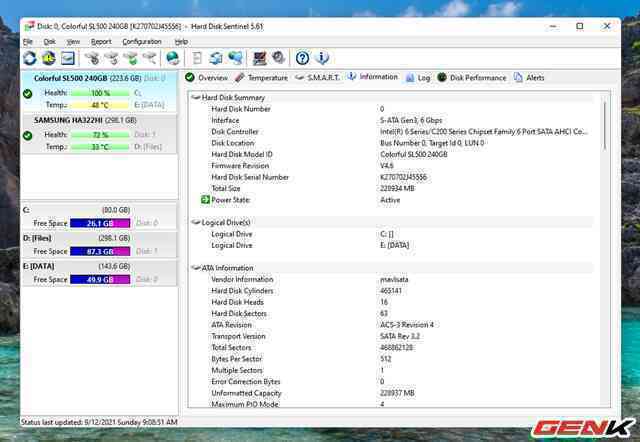Click the disk panel window toolbar icon

68,58
